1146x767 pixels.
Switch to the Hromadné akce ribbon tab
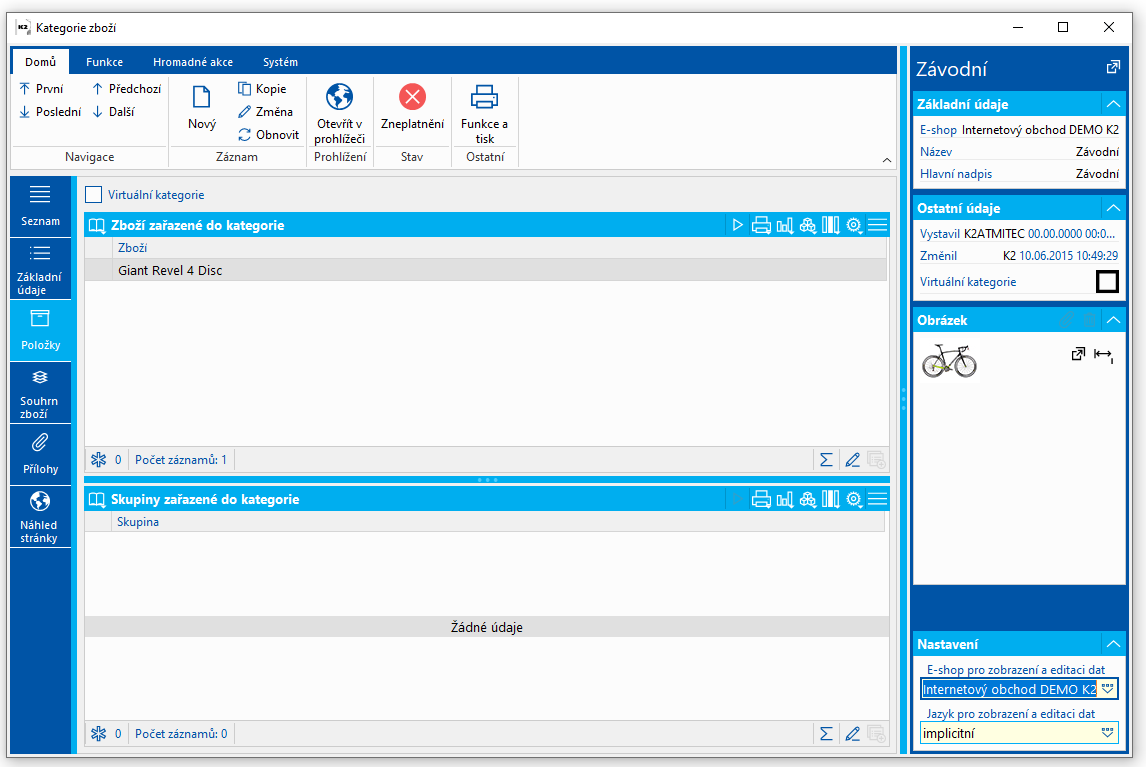pos(193,62)
